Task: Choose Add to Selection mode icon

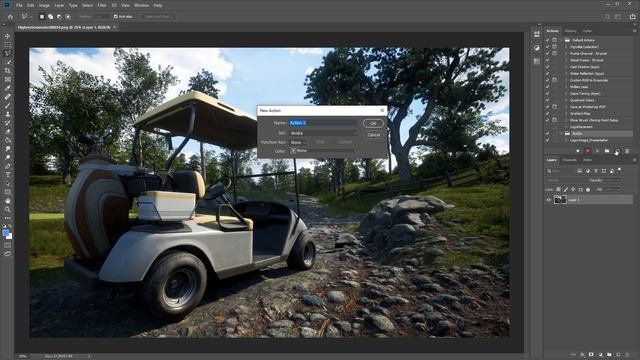Action: pyautogui.click(x=51, y=17)
